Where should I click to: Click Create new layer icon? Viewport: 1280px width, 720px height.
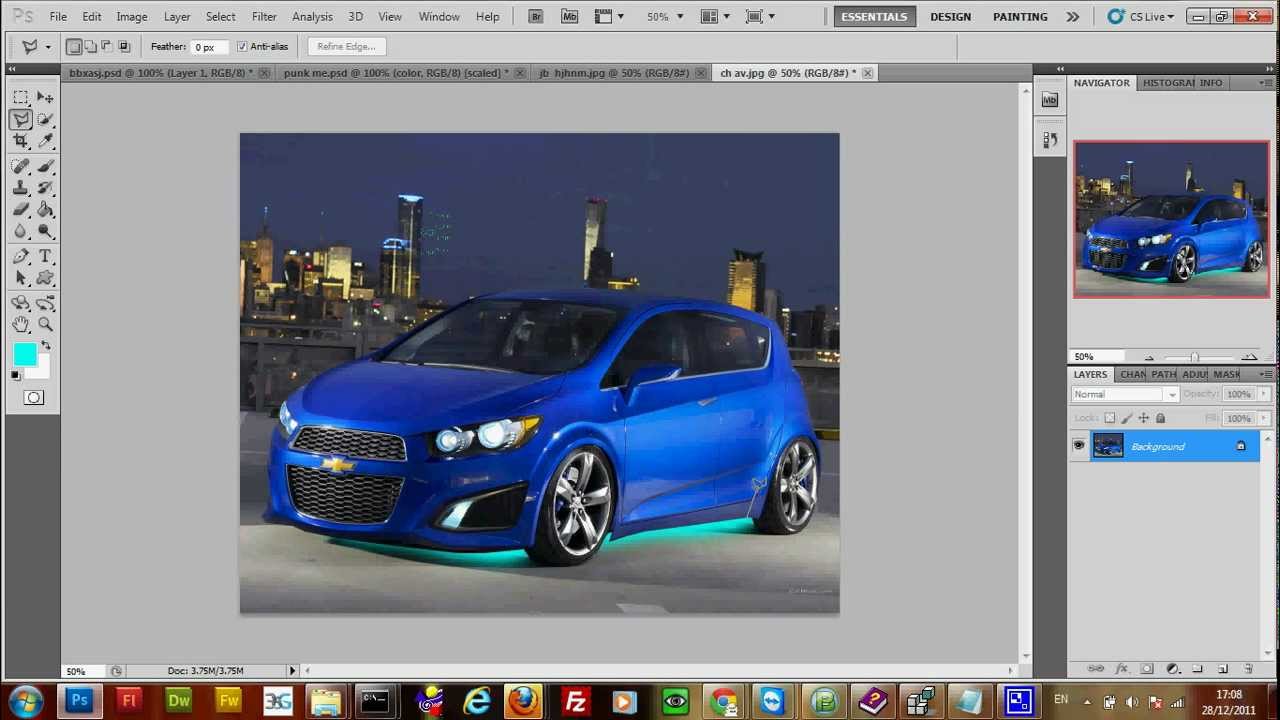pyautogui.click(x=1223, y=669)
